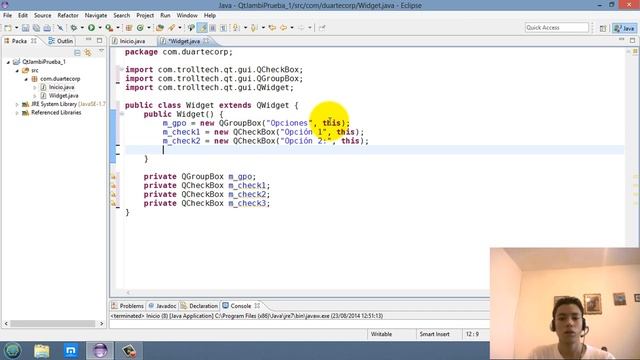The height and width of the screenshot is (360, 640).
Task: Click the Previous Annotation icon
Action: tap(254, 28)
